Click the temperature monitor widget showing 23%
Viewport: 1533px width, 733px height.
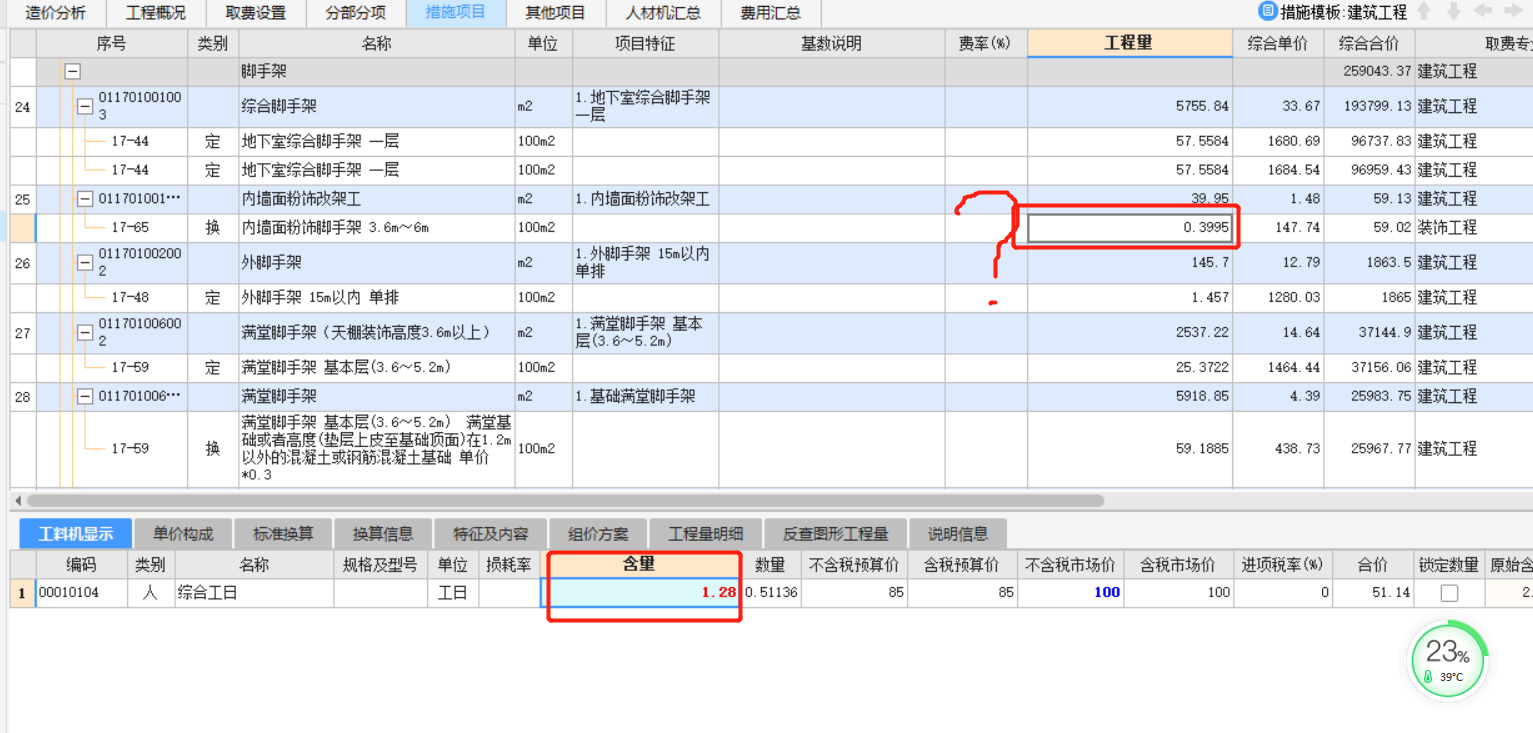coord(1449,659)
